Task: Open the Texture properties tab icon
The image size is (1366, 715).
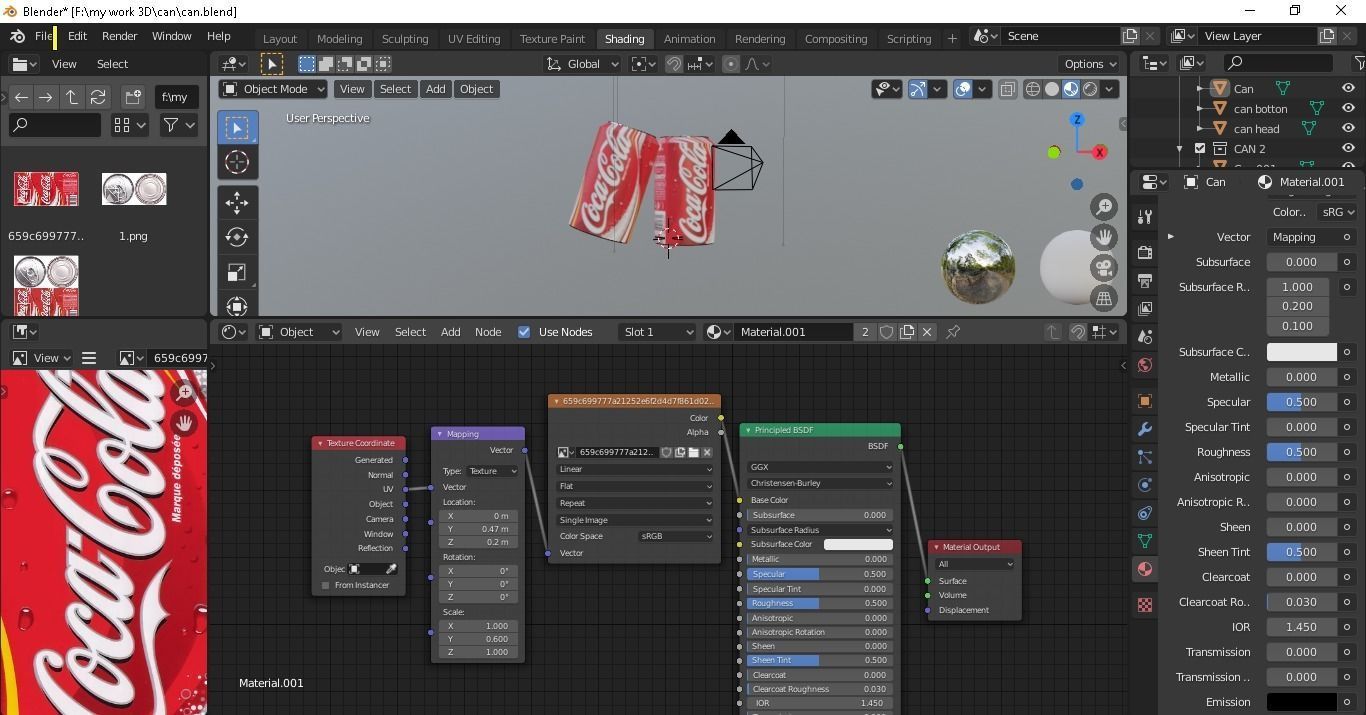Action: 1145,605
